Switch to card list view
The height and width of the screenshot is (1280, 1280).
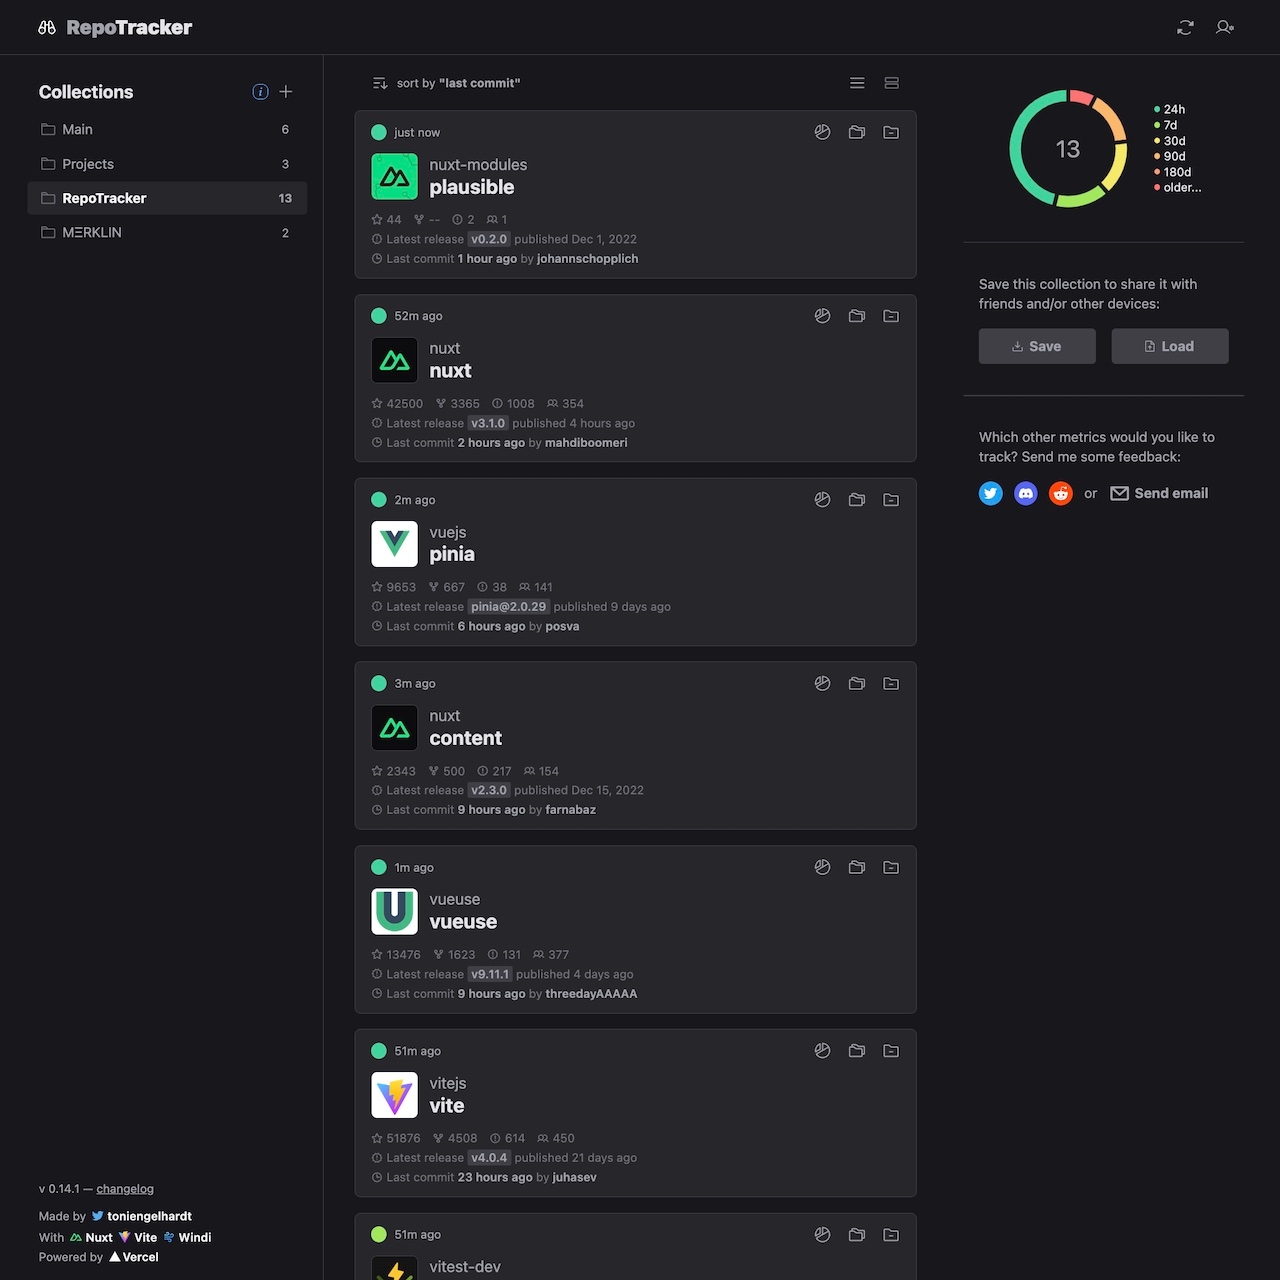891,83
